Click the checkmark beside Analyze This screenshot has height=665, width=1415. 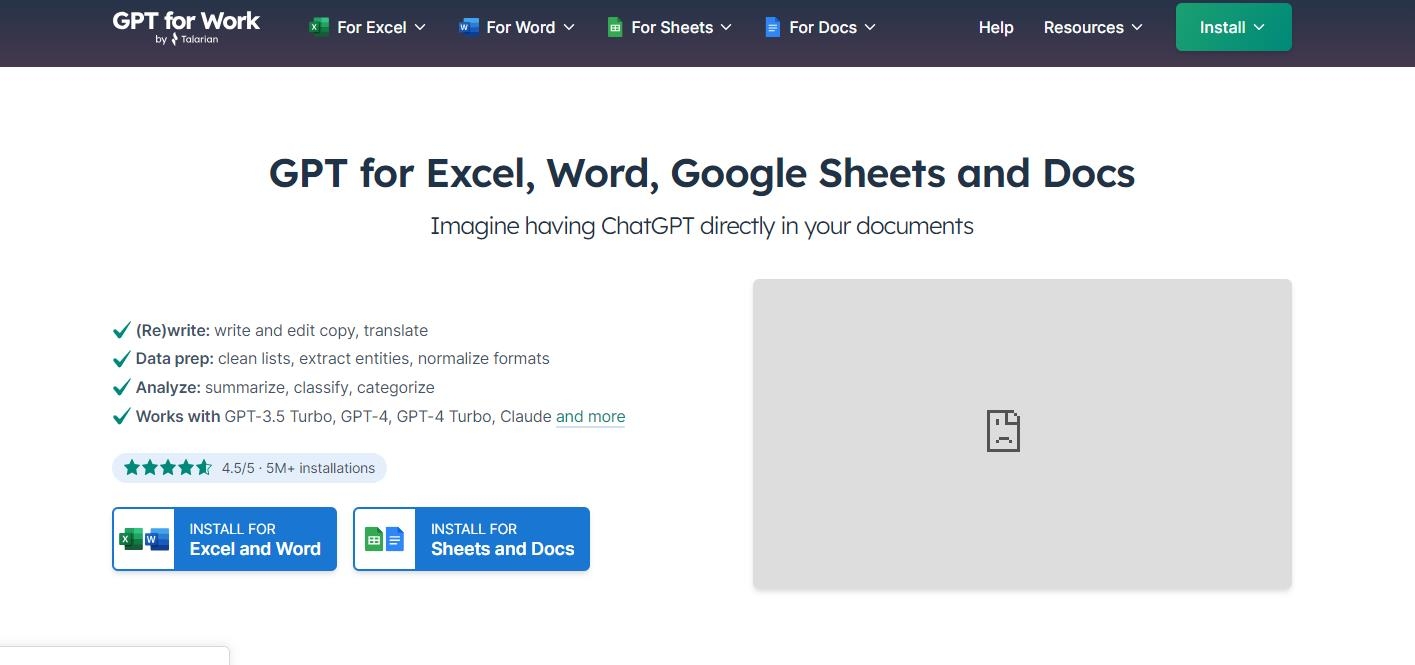(122, 387)
